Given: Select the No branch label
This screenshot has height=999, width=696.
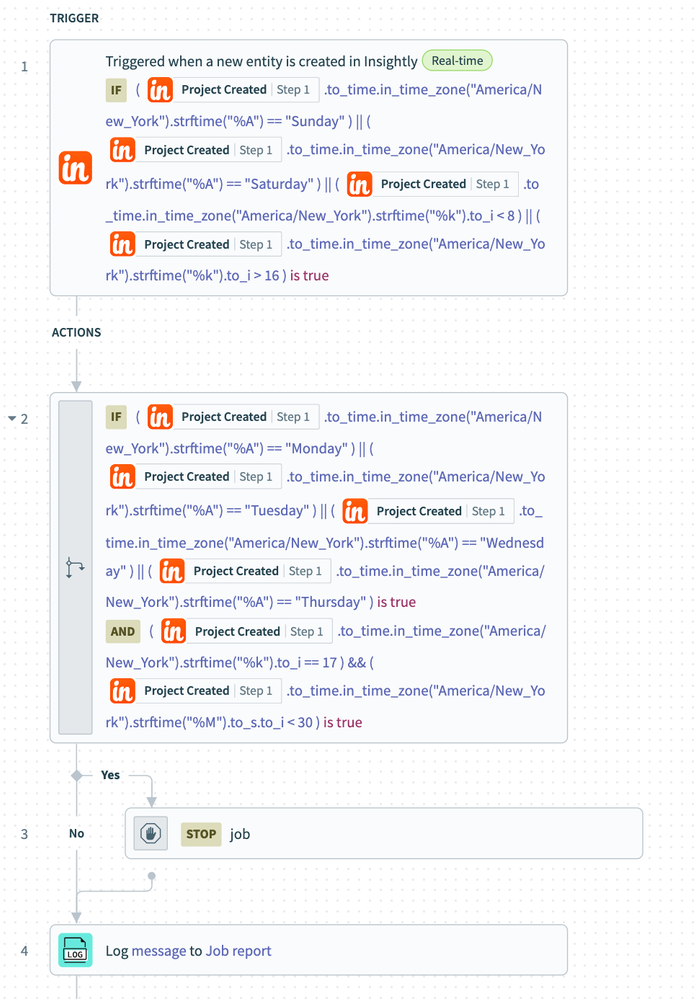Looking at the screenshot, I should point(77,833).
